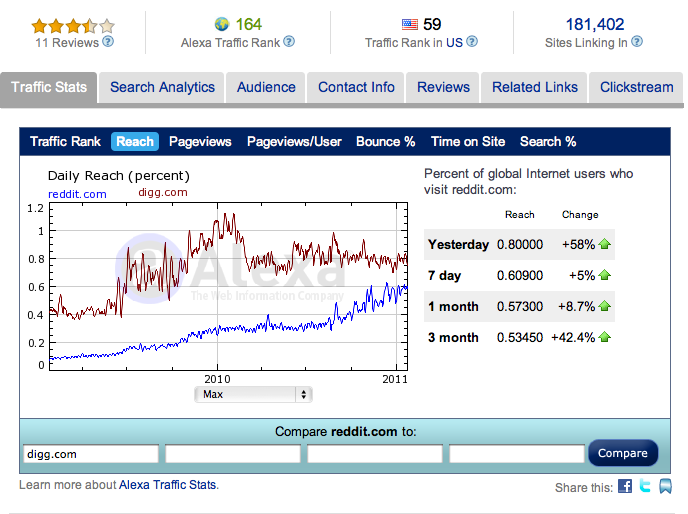This screenshot has width=688, height=514.
Task: Click the +42.4% change value
Action: (573, 338)
